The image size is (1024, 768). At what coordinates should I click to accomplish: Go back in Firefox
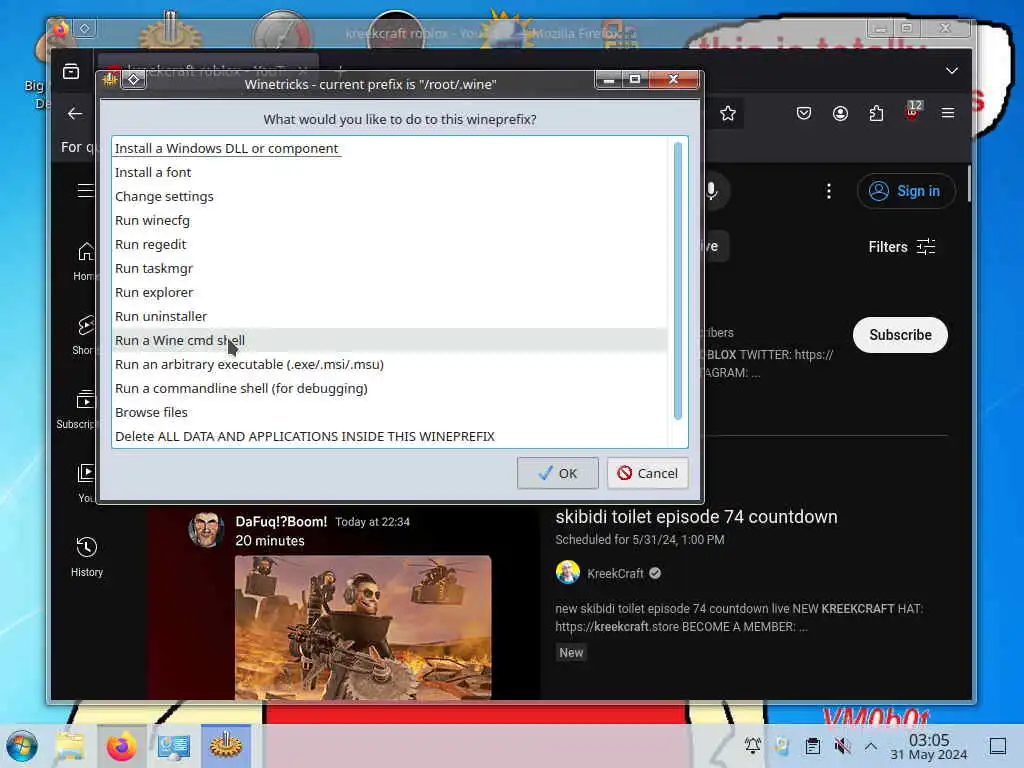click(75, 114)
